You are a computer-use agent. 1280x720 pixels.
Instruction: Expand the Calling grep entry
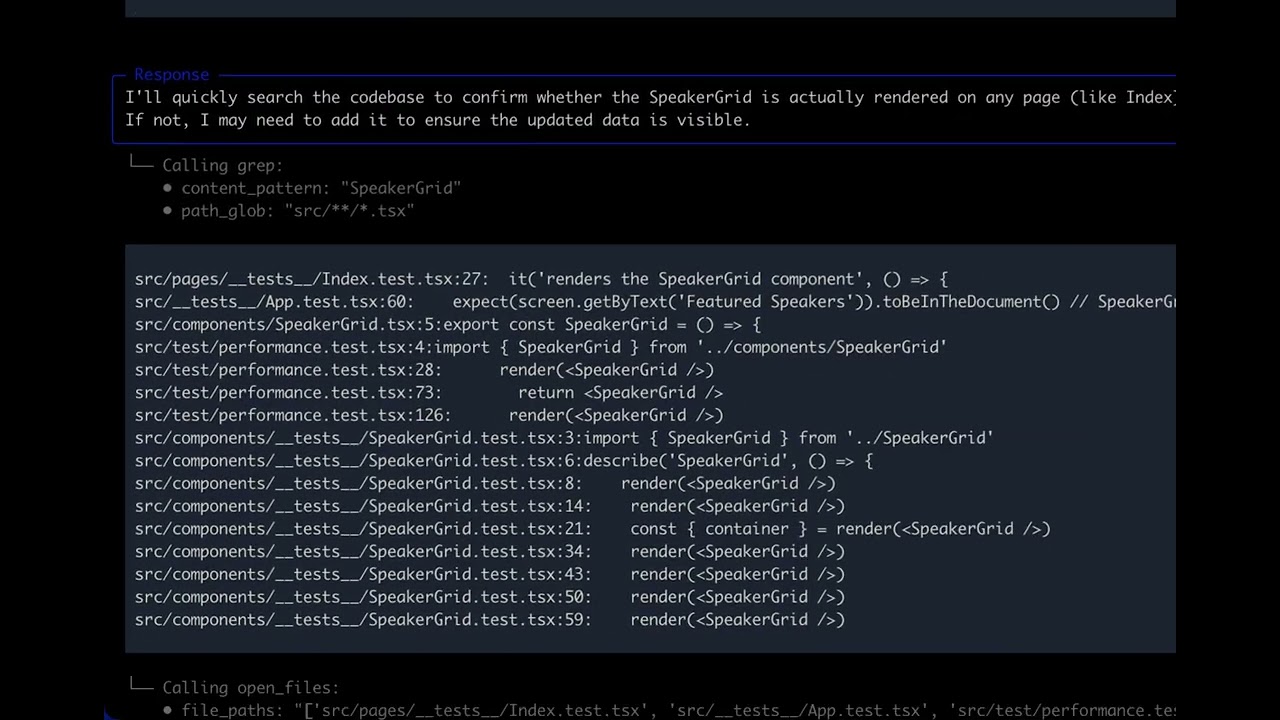coord(222,166)
